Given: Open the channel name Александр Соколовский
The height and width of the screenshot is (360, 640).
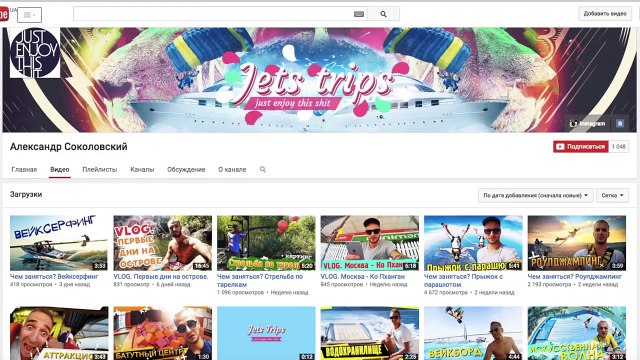Looking at the screenshot, I should pyautogui.click(x=69, y=147).
